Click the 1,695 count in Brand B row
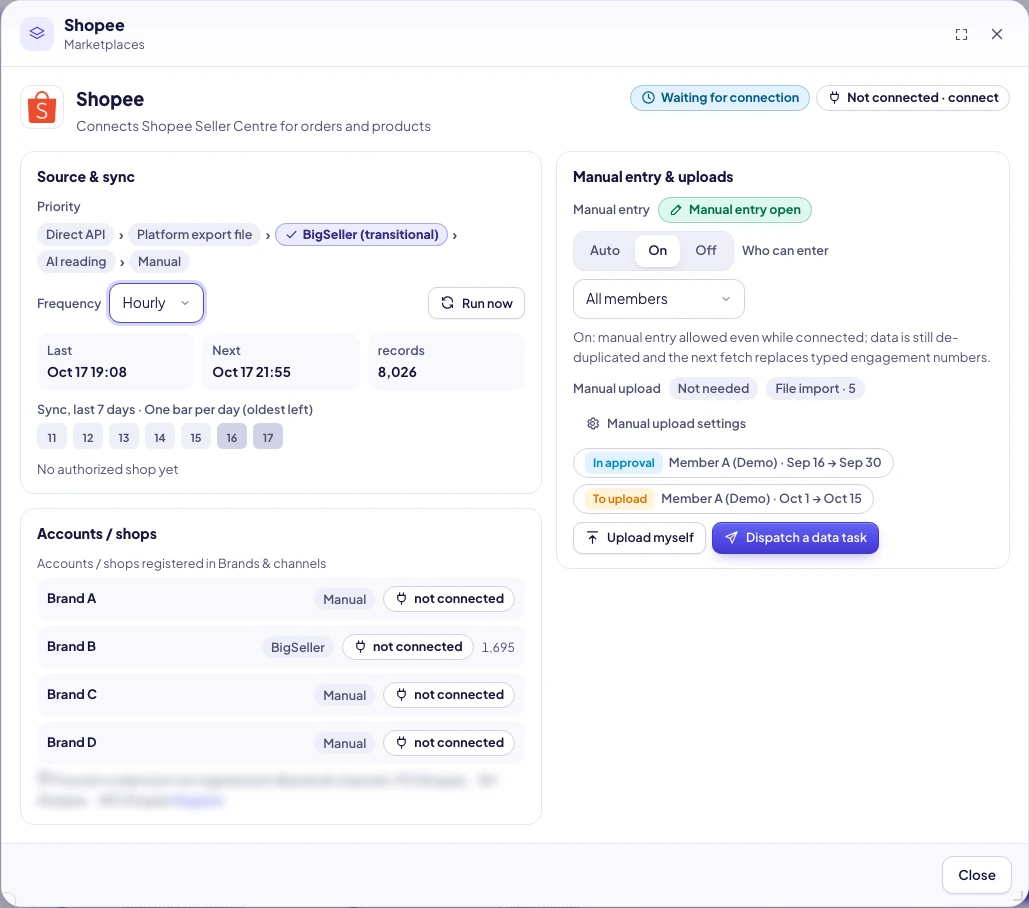This screenshot has width=1029, height=908. click(x=498, y=648)
